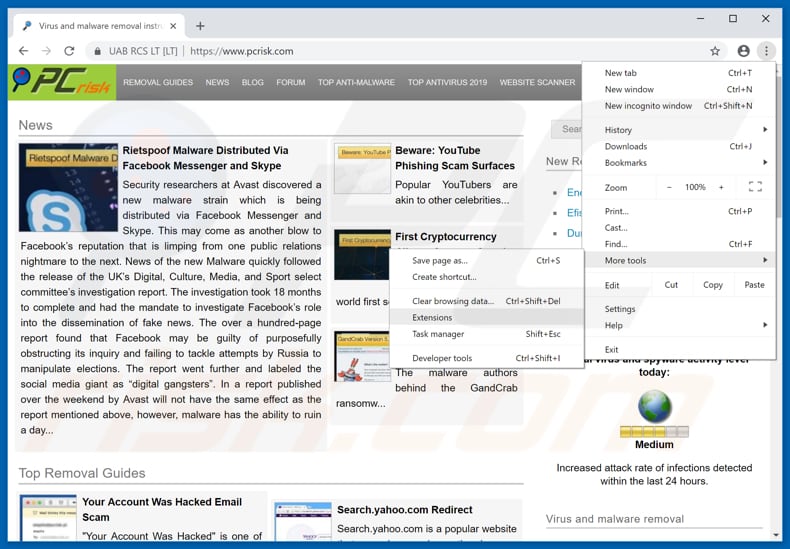Toggle fullscreen icon in Zoom row
Image resolution: width=790 pixels, height=549 pixels.
(x=755, y=187)
